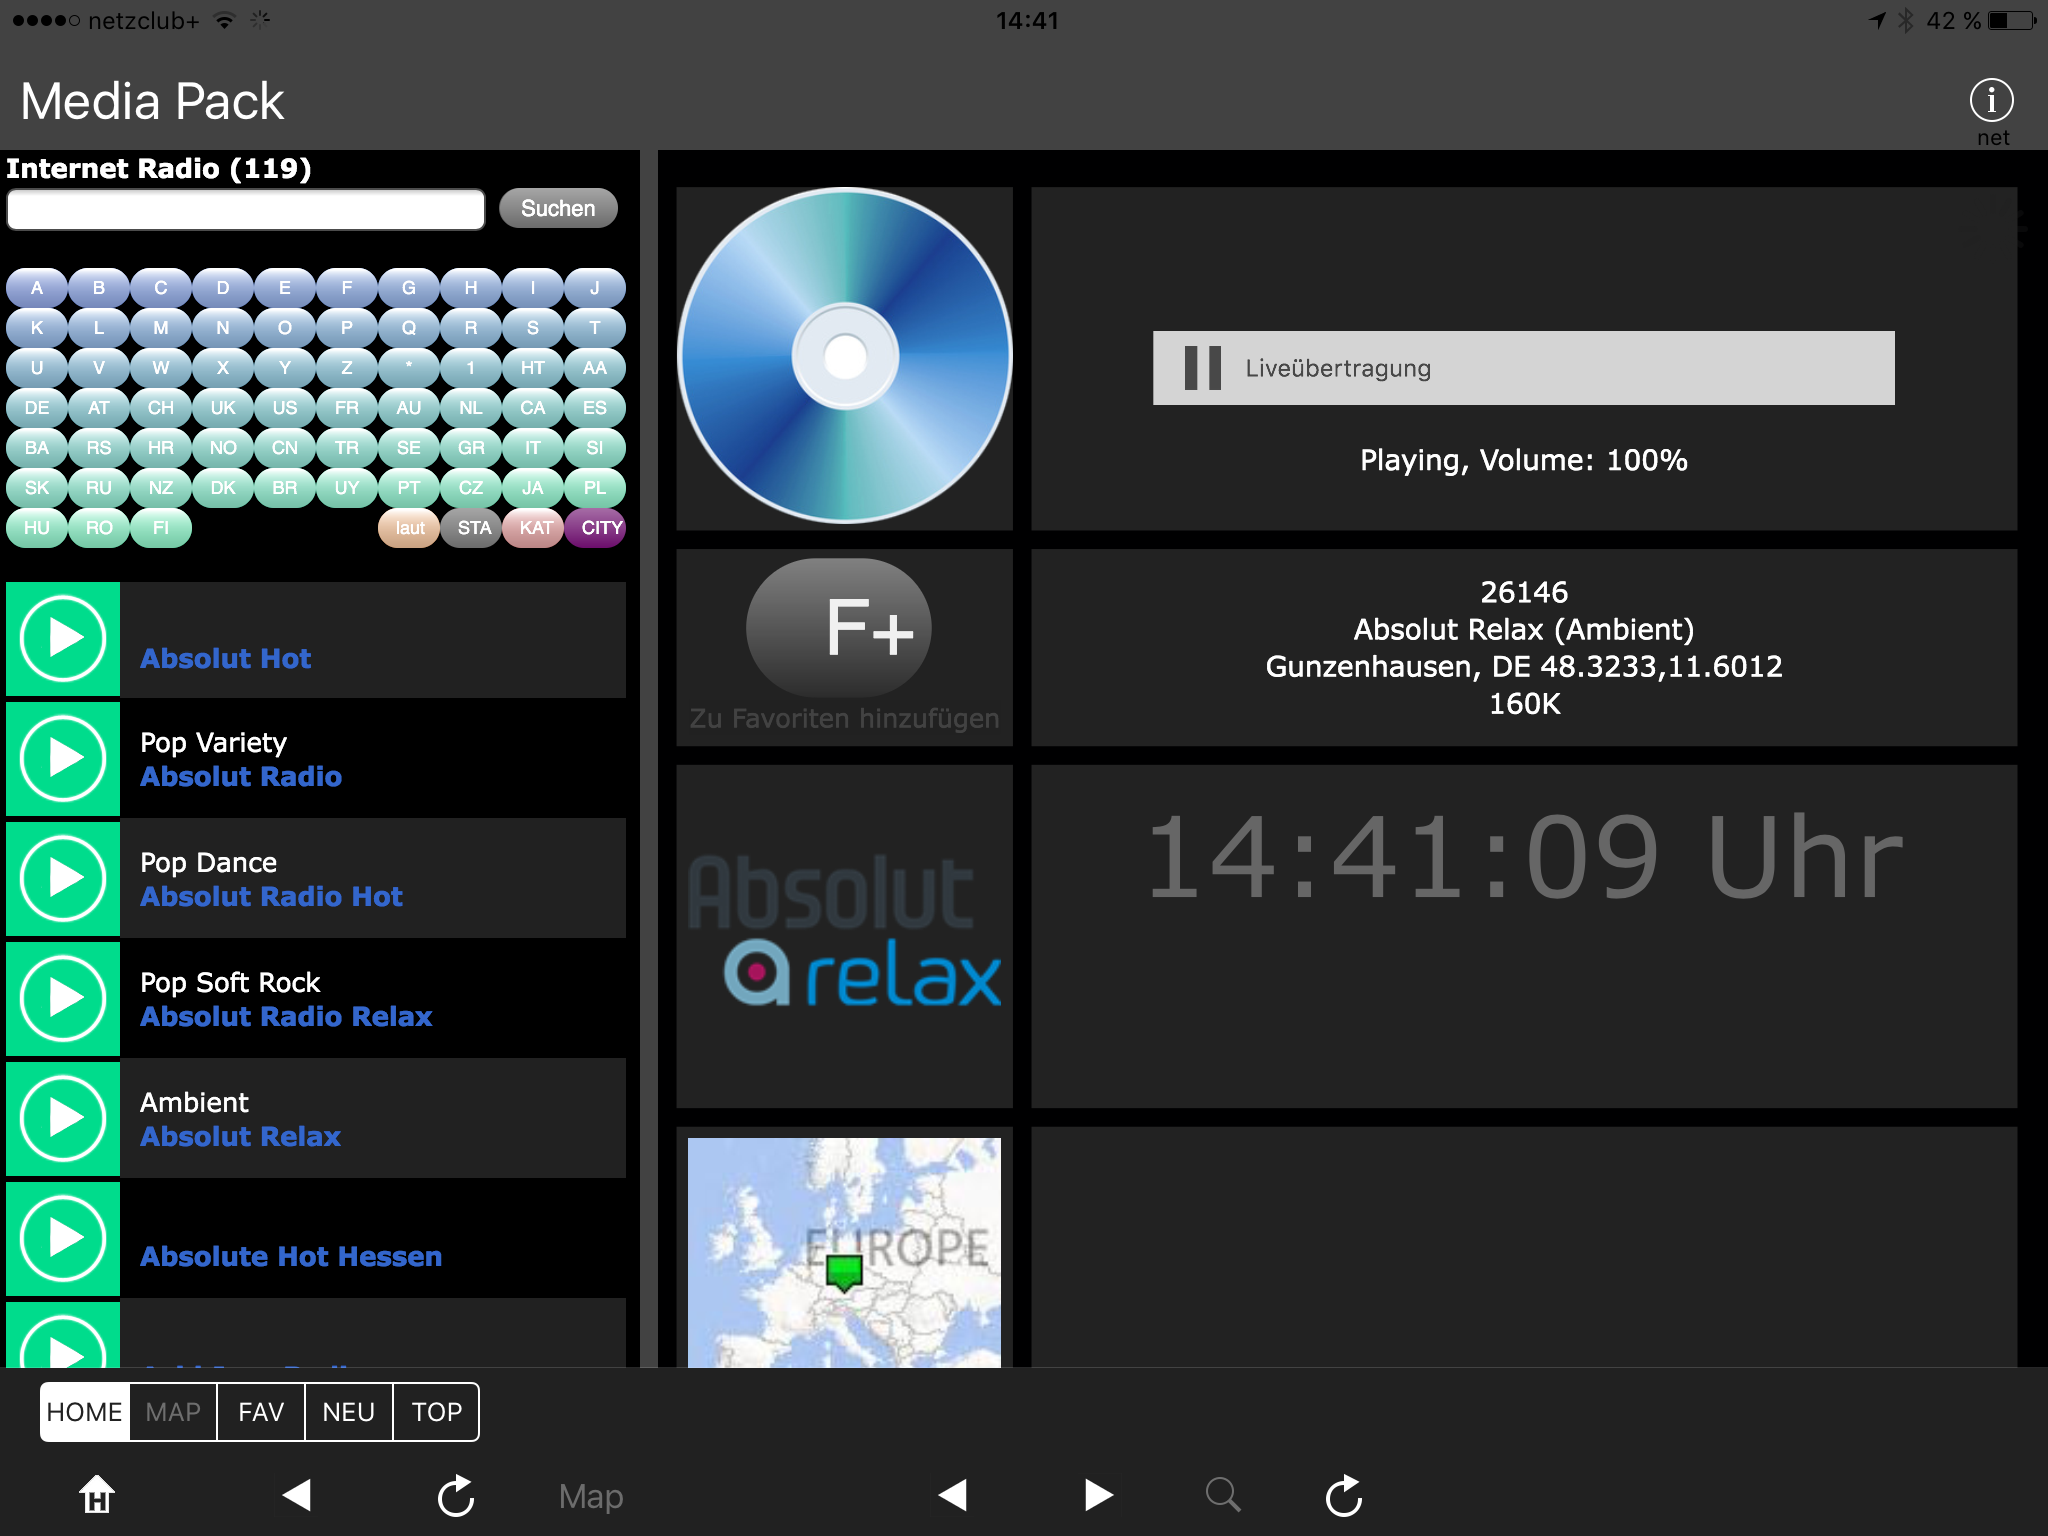Select the PL country filter
The height and width of the screenshot is (1536, 2048).
point(595,488)
